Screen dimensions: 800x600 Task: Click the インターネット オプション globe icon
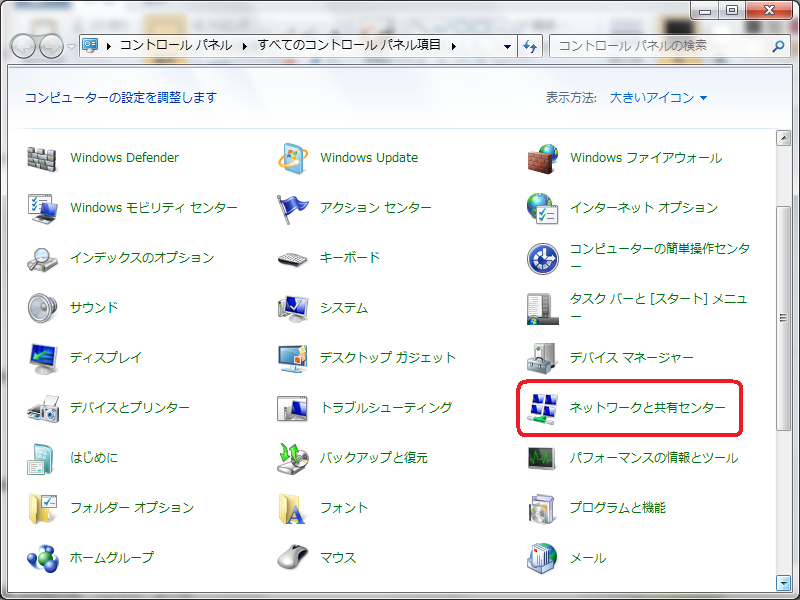(542, 208)
